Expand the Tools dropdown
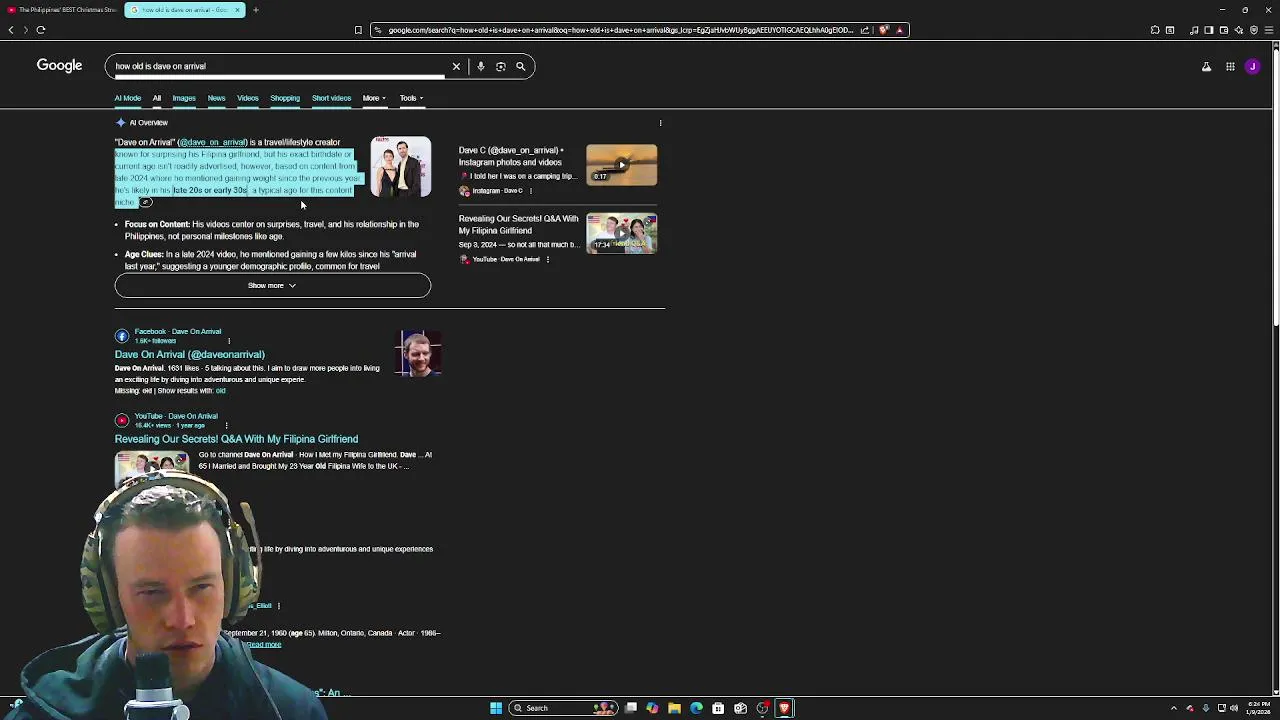Screen dimensions: 1280x720 [411, 98]
